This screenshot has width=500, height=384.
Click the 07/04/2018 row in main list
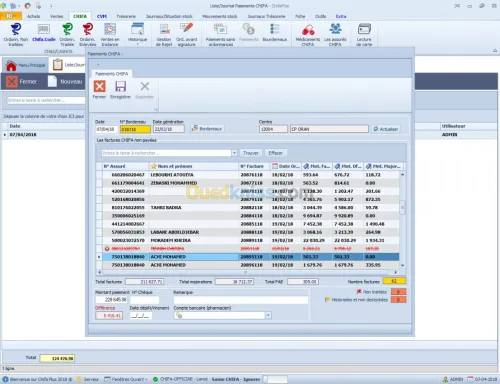coord(43,135)
